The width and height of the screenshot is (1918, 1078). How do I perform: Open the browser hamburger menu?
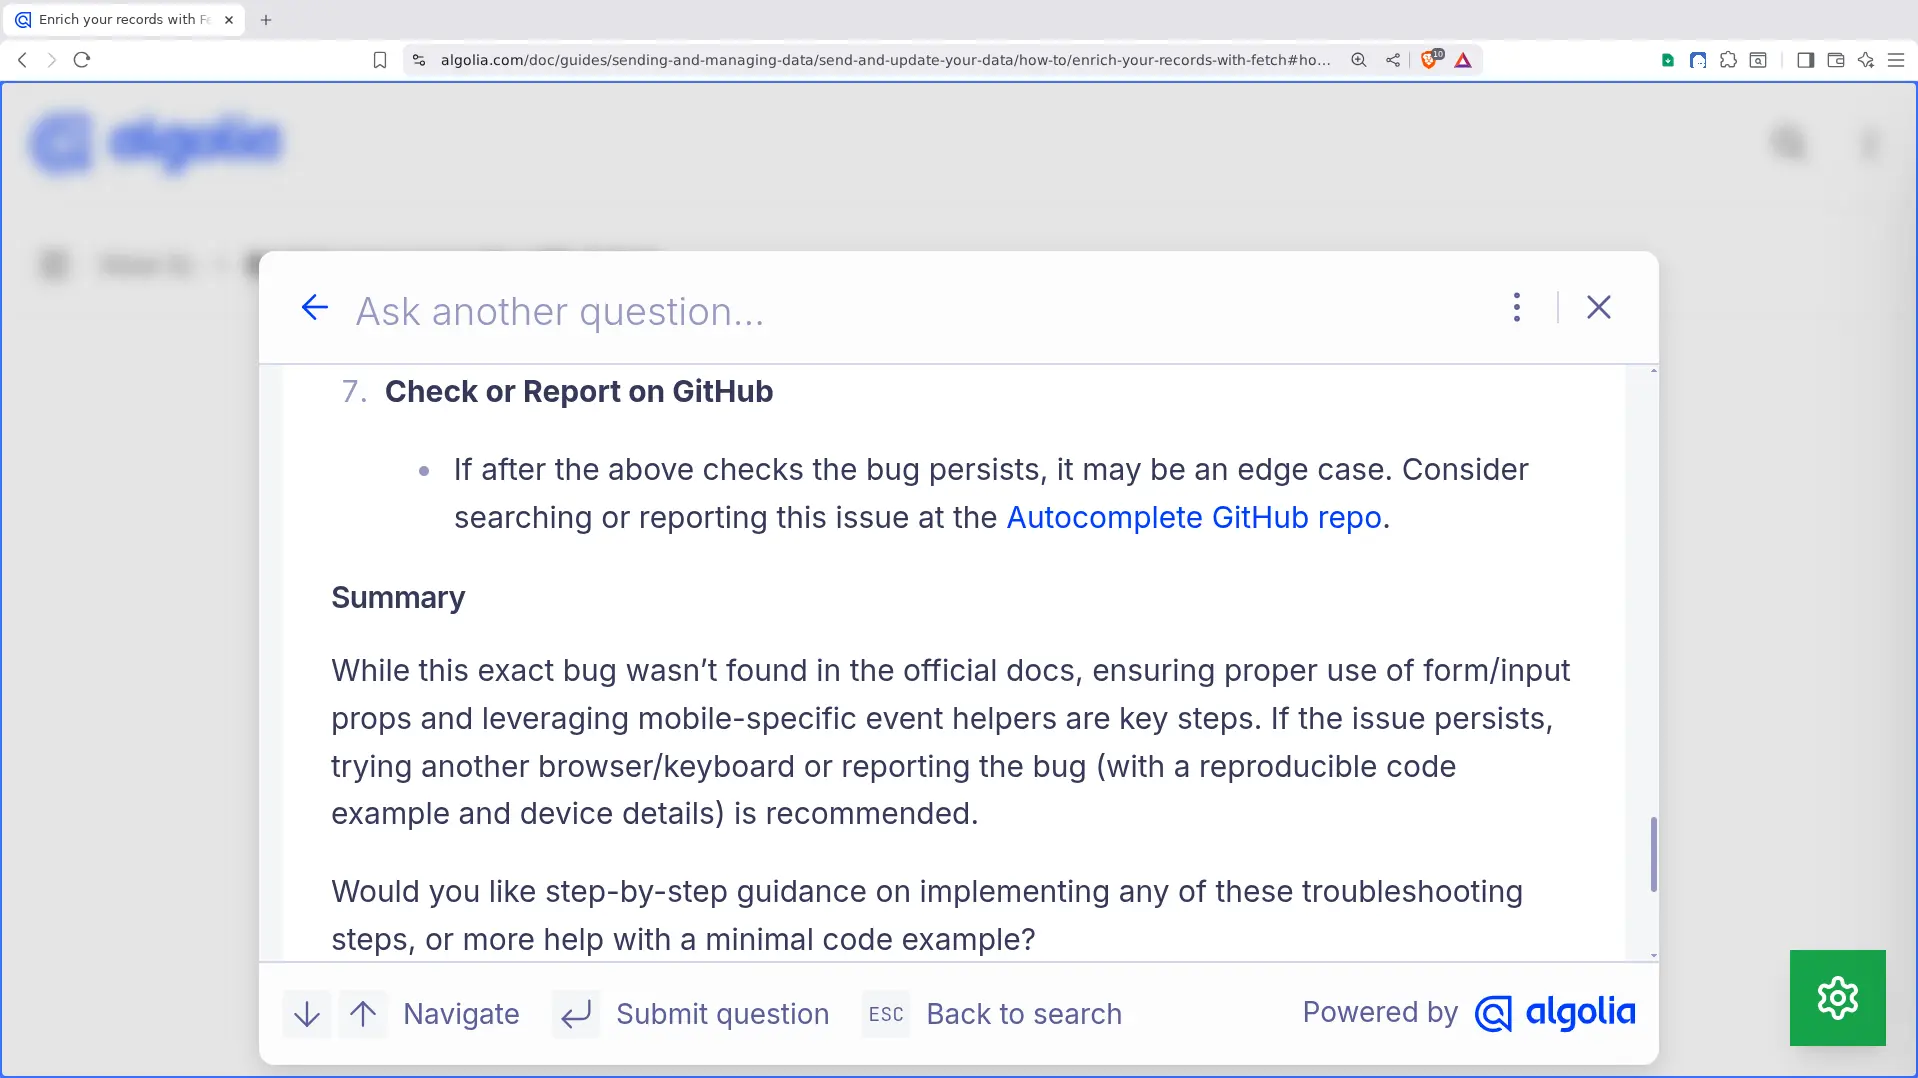pos(1898,60)
